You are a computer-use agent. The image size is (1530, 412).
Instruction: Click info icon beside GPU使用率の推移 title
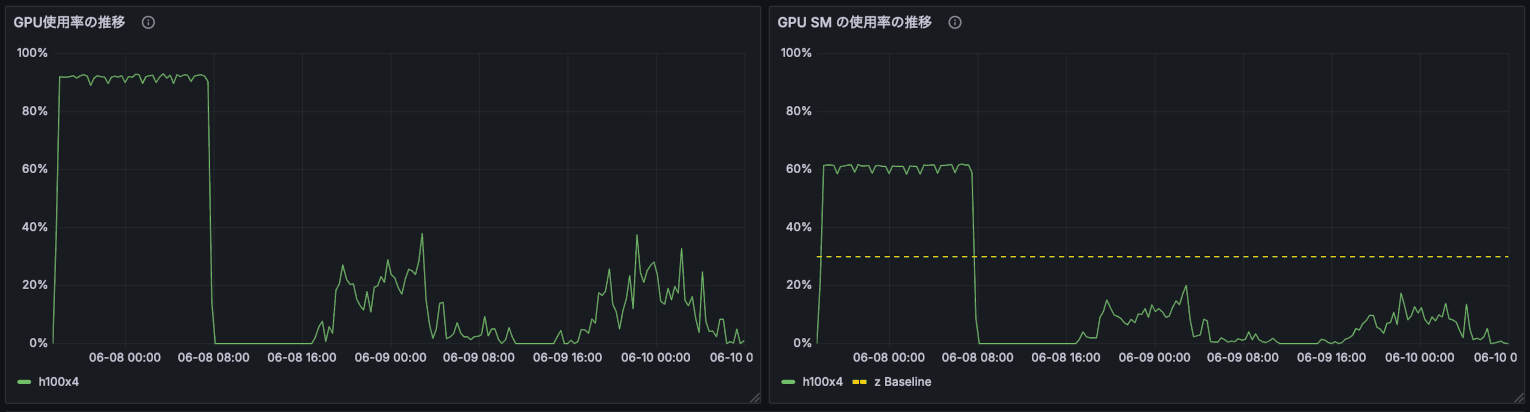pyautogui.click(x=148, y=22)
